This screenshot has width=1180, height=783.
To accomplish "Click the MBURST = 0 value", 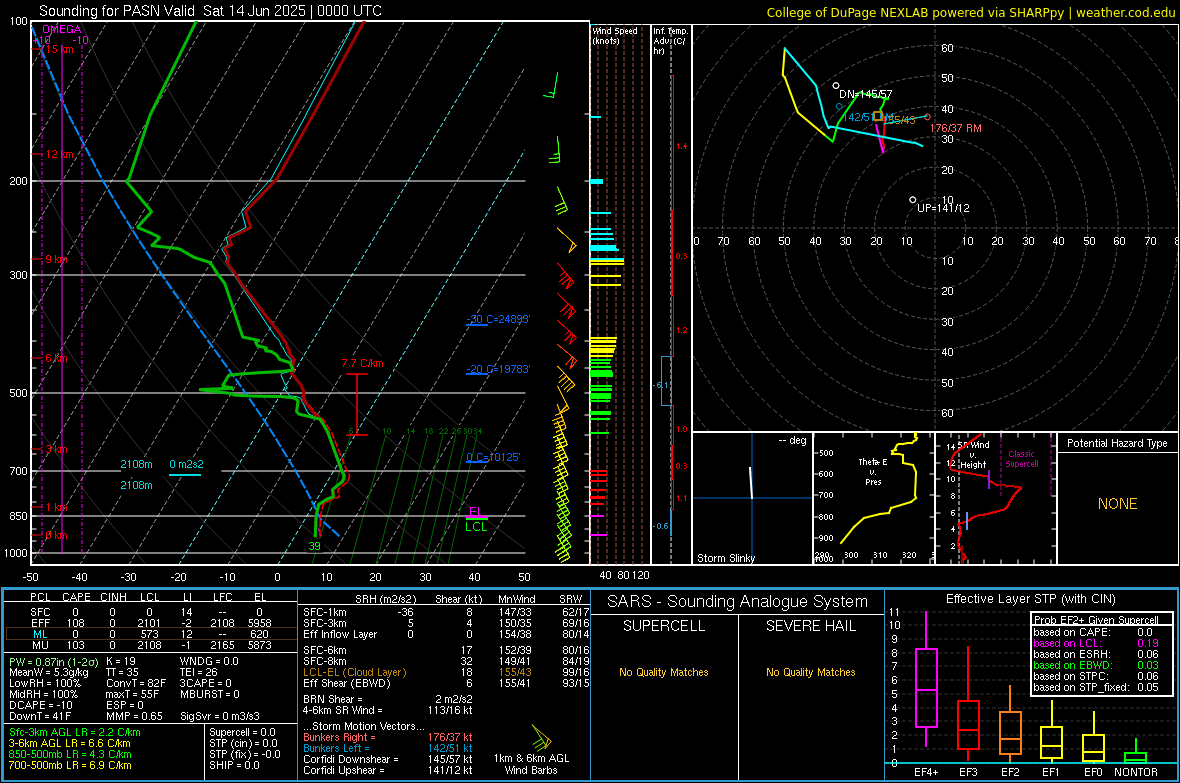I will 210,694.
